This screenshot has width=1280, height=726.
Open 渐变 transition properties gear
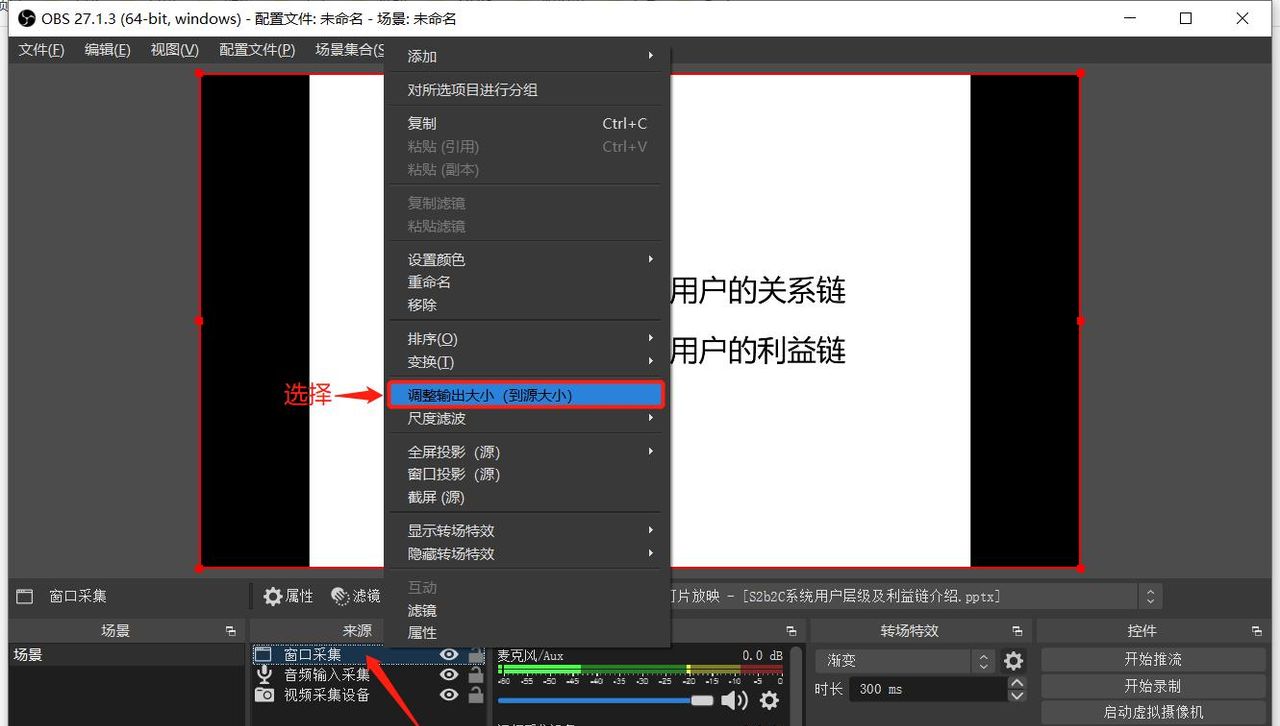[1014, 661]
